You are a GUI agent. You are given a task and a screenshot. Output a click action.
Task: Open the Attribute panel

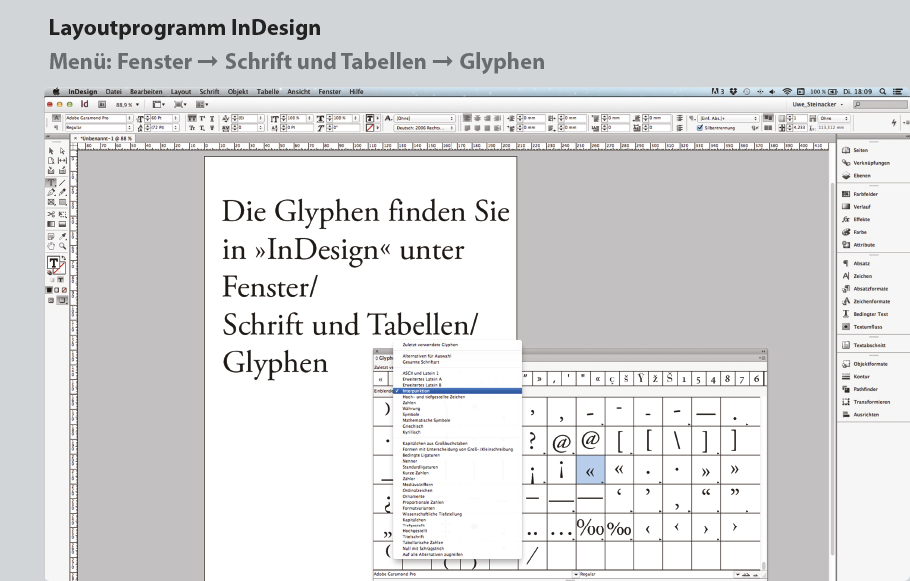point(858,245)
